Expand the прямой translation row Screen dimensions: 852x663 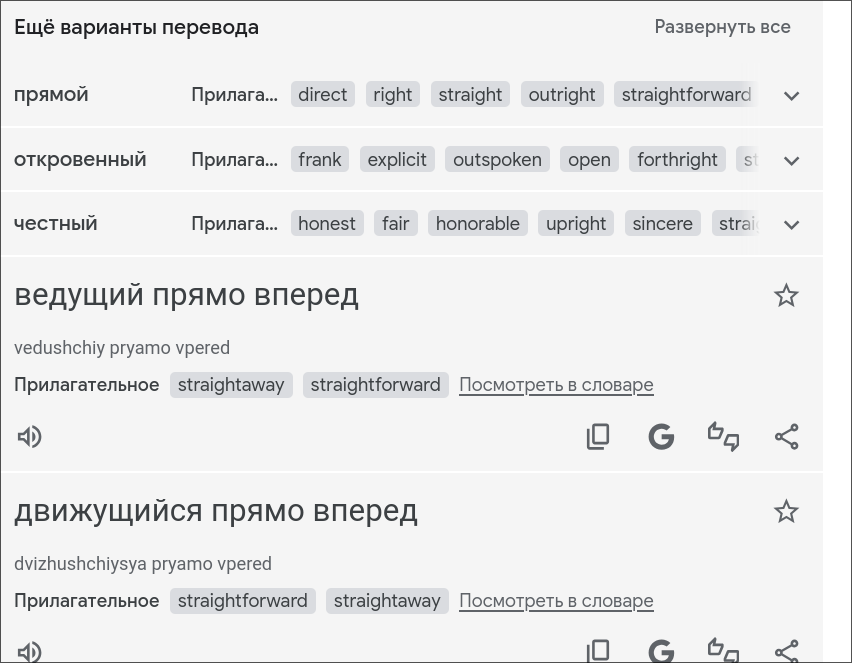[x=791, y=96]
